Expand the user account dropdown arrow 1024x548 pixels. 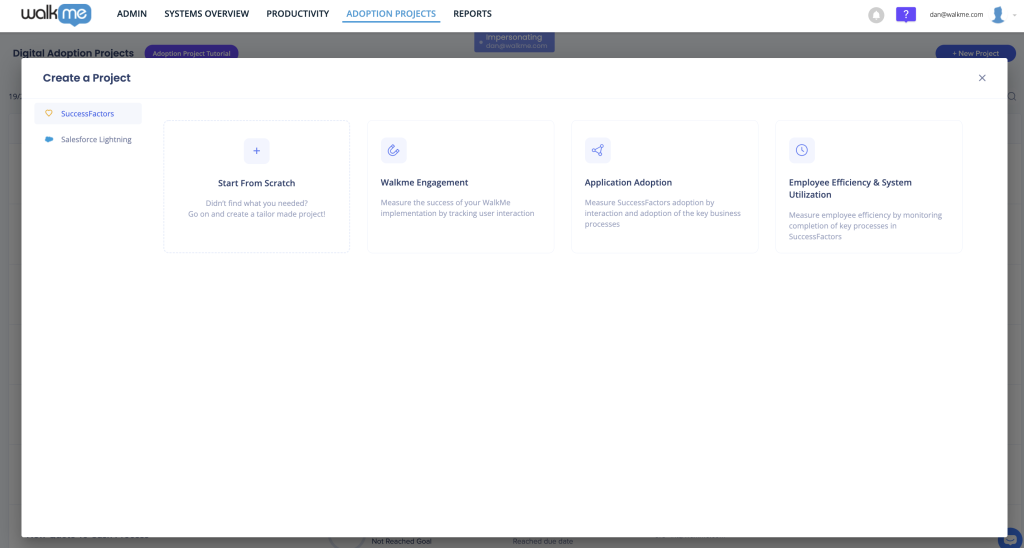1015,15
